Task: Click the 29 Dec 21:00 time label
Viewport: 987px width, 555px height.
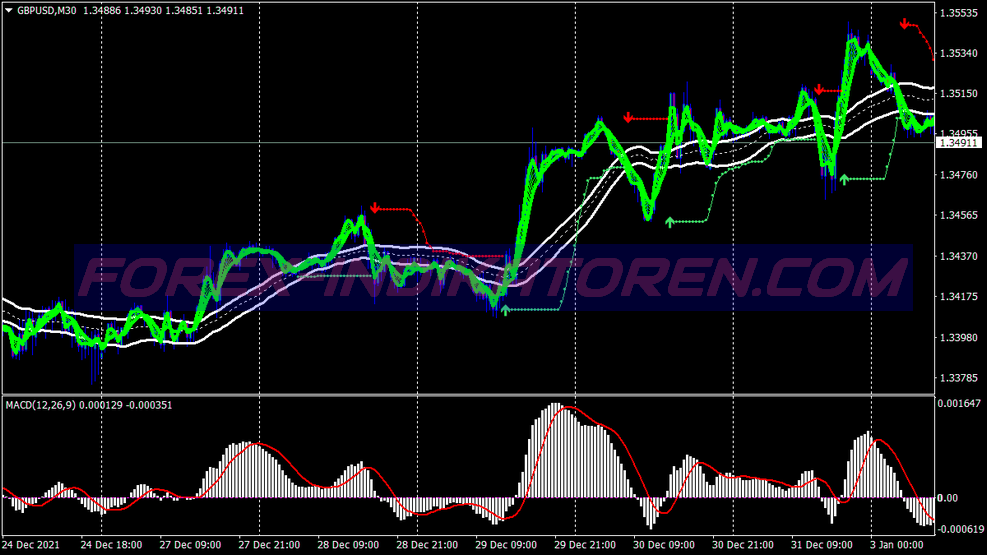Action: (585, 545)
